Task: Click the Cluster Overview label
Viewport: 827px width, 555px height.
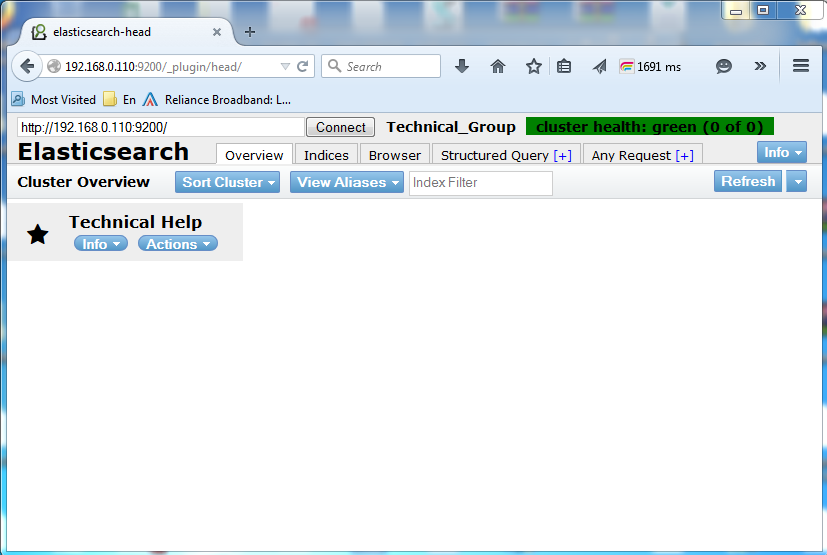Action: pos(83,182)
